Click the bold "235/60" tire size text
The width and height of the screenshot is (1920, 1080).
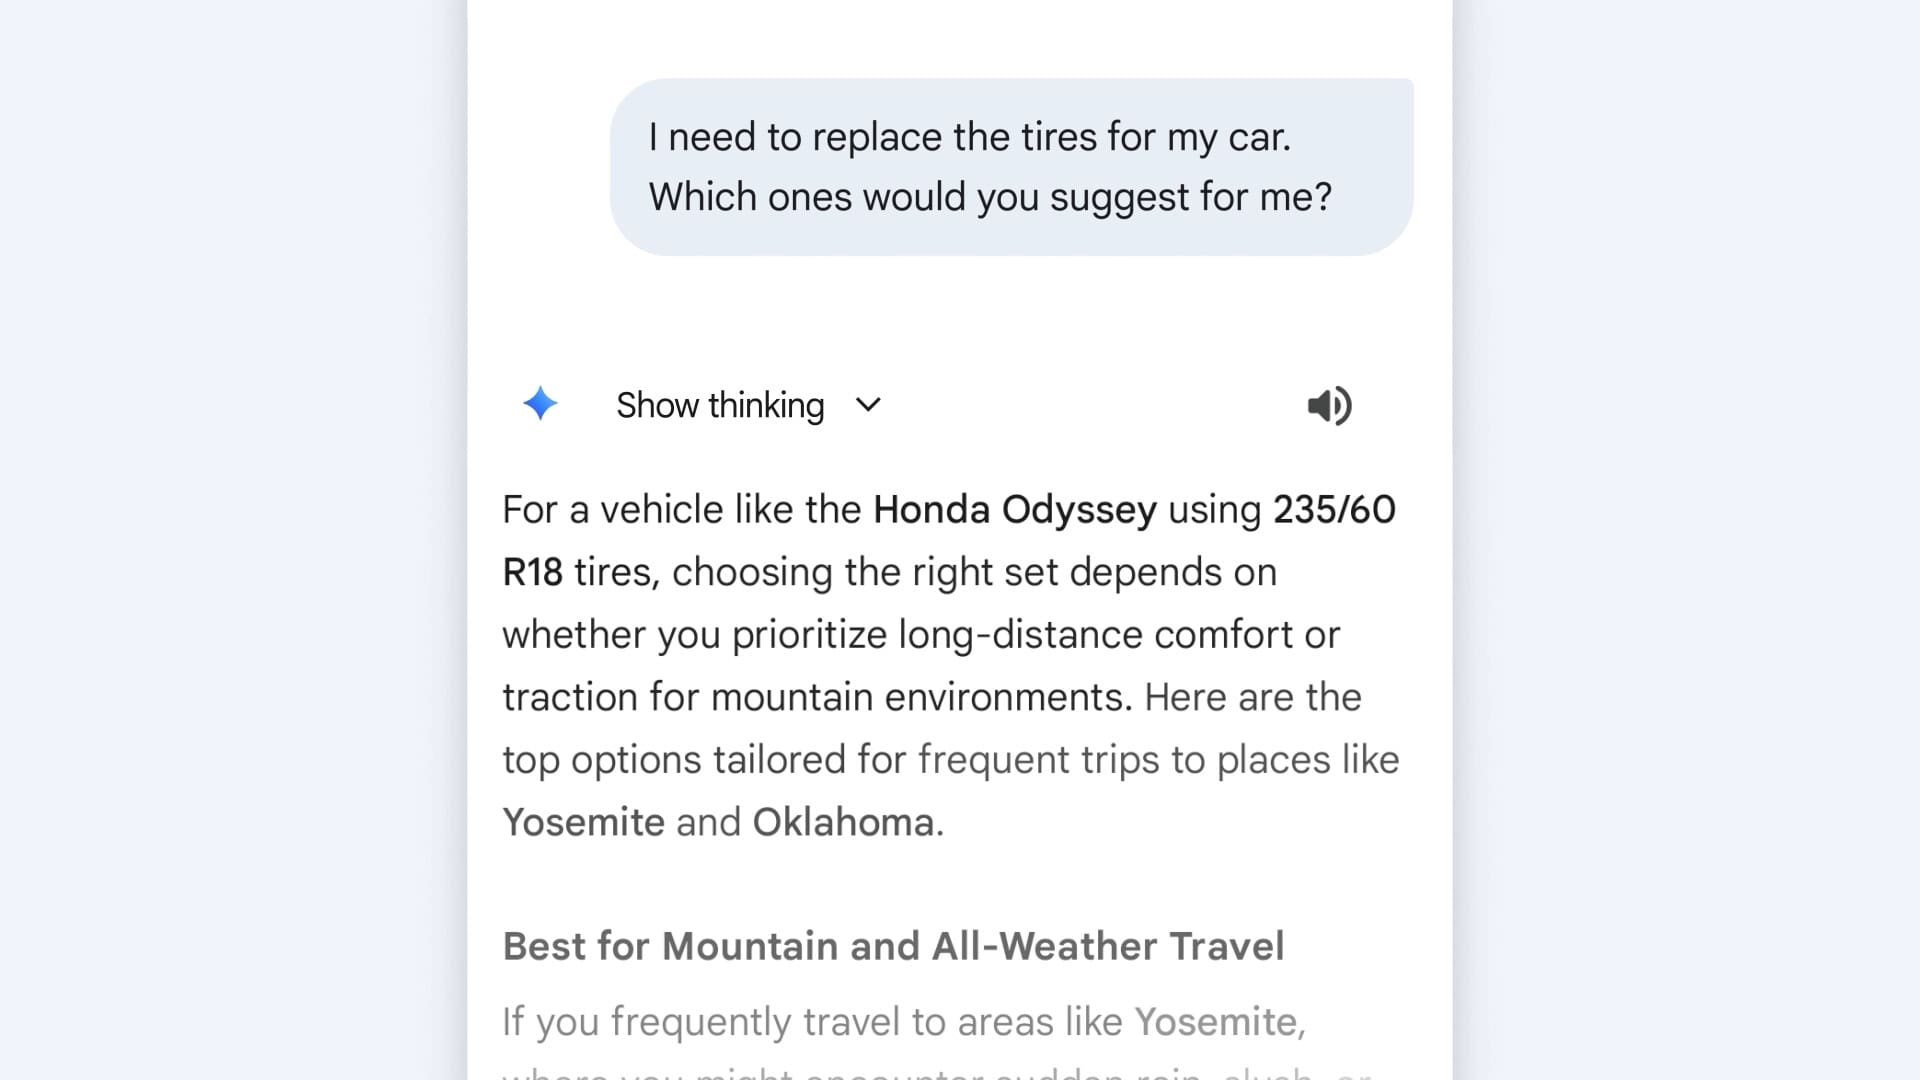point(1334,510)
